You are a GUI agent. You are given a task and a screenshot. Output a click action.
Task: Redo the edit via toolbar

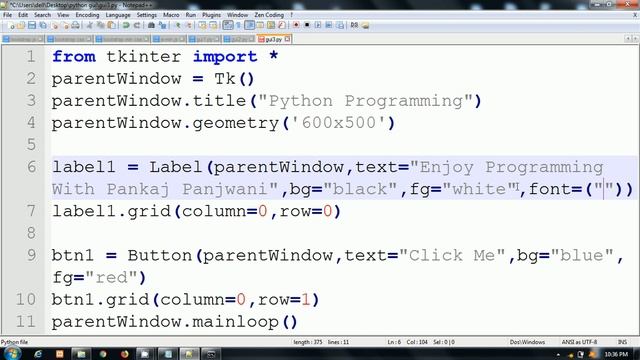click(x=137, y=25)
